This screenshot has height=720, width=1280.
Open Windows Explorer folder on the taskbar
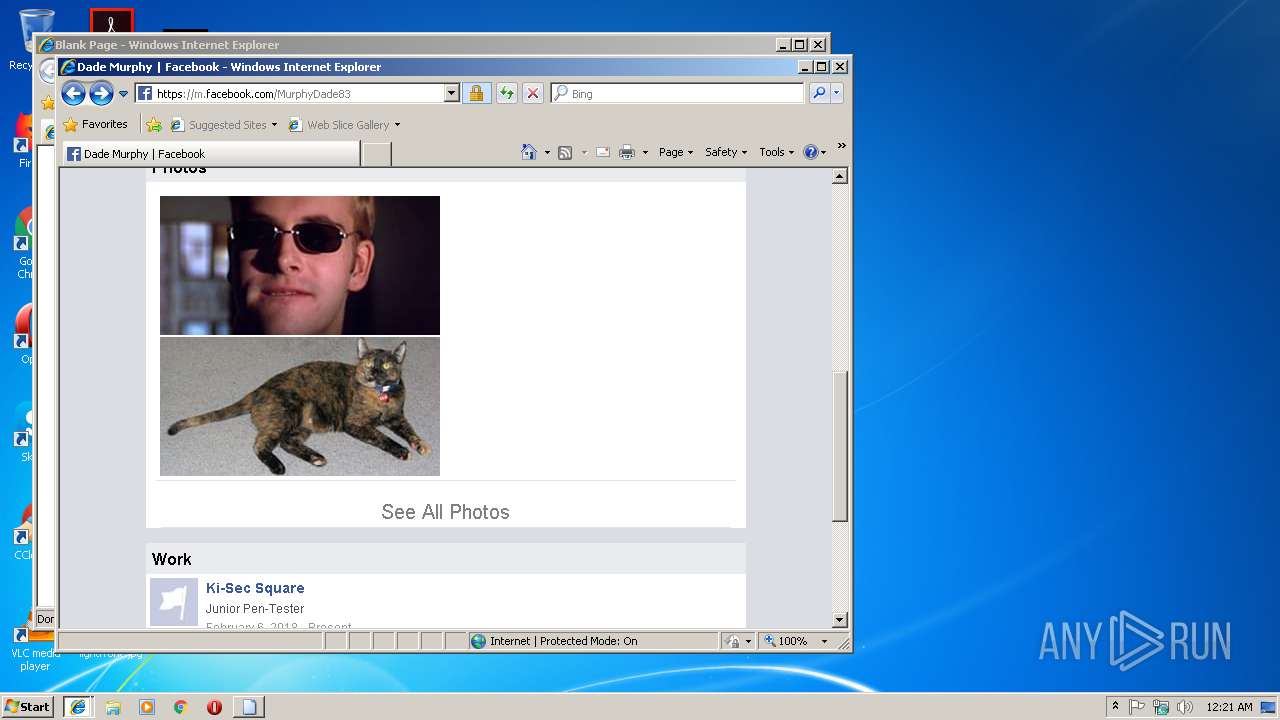(113, 707)
